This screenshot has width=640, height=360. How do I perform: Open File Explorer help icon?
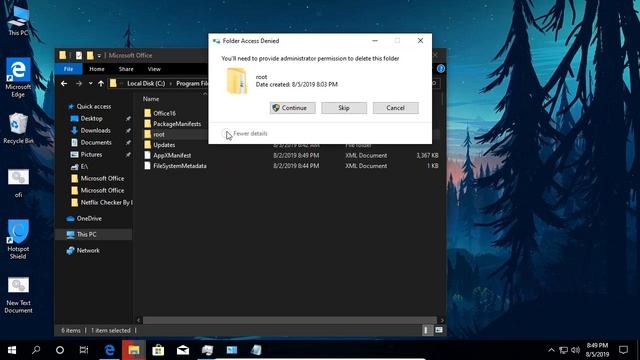[x=440, y=69]
